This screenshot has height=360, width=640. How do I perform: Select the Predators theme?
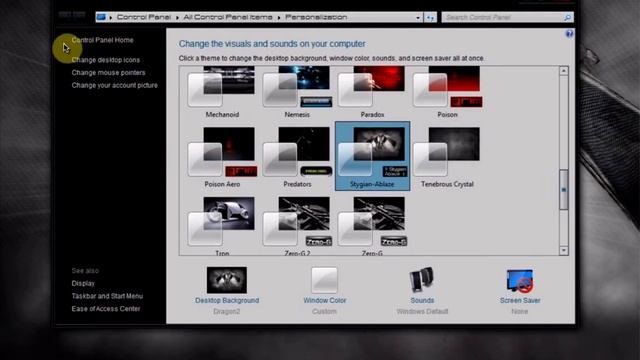[x=297, y=157]
